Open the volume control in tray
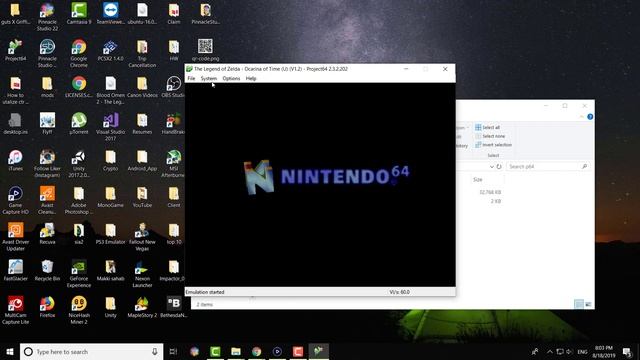The image size is (640, 360). point(570,352)
